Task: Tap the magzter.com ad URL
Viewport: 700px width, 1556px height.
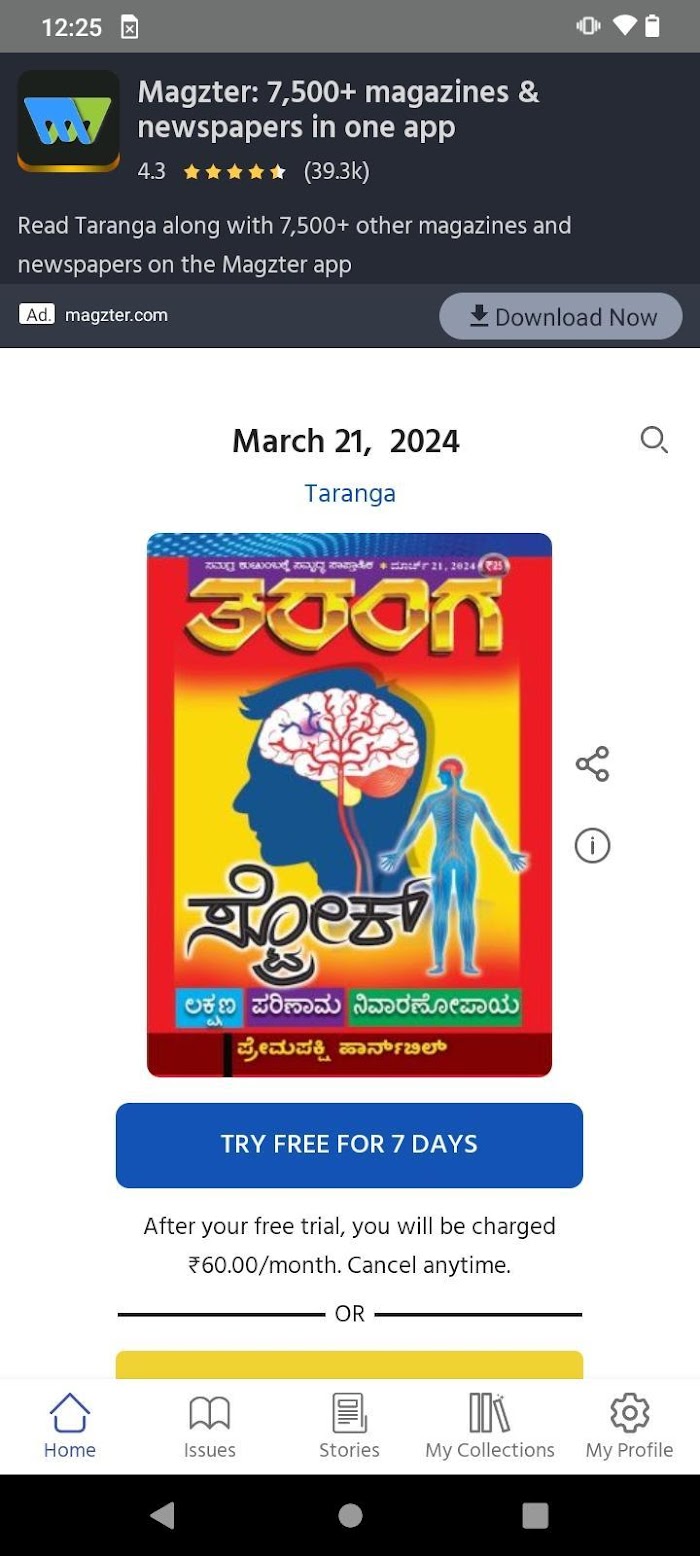Action: [116, 315]
